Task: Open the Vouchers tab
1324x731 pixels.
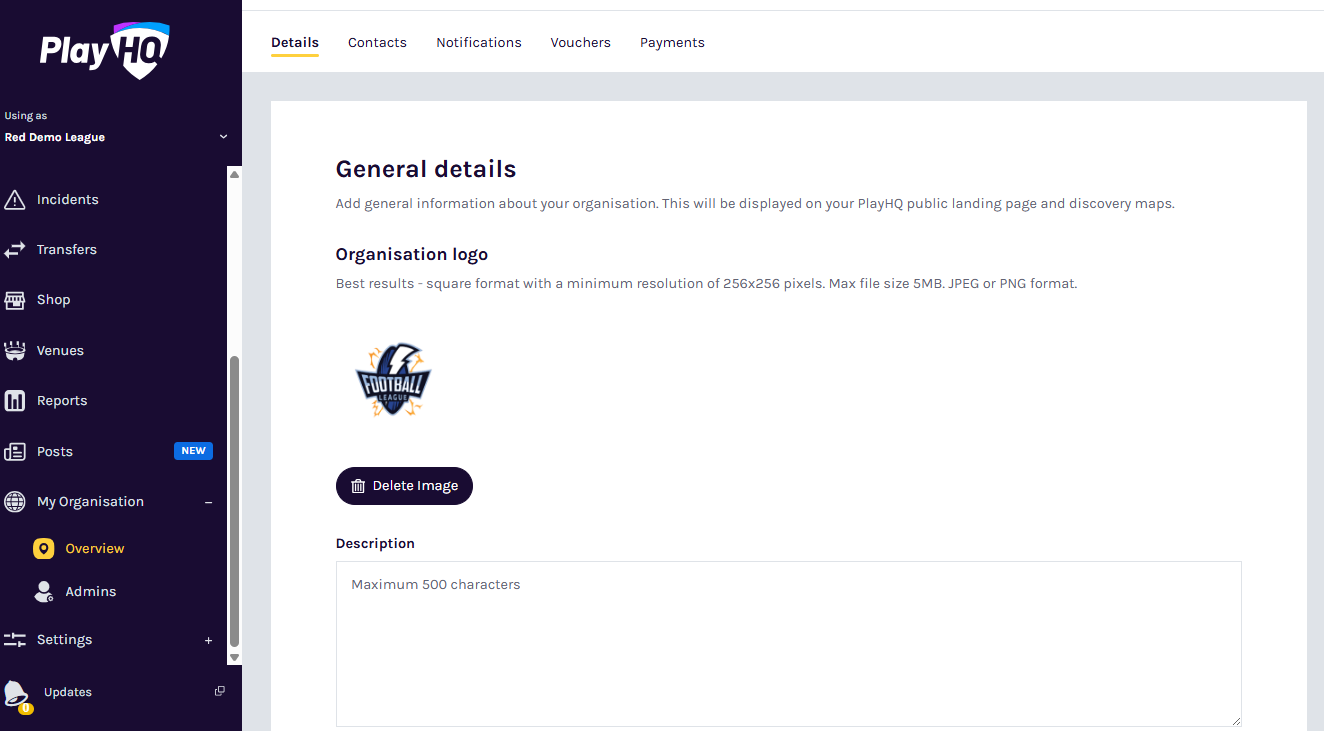Action: click(580, 43)
